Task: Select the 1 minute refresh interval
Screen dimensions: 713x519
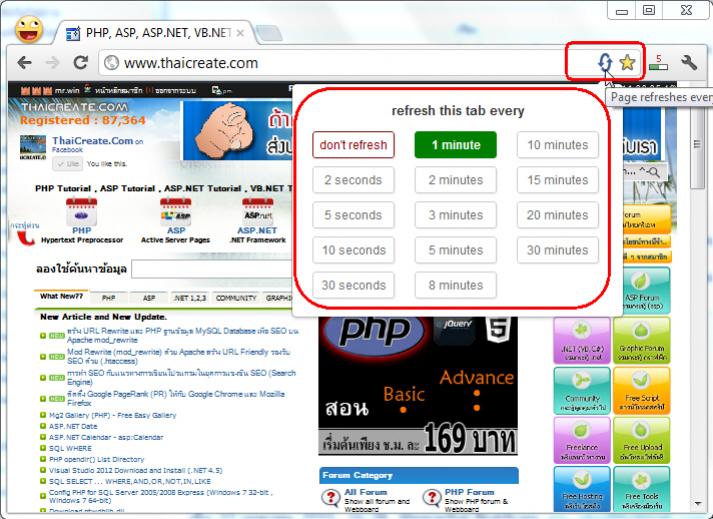Action: (x=456, y=145)
